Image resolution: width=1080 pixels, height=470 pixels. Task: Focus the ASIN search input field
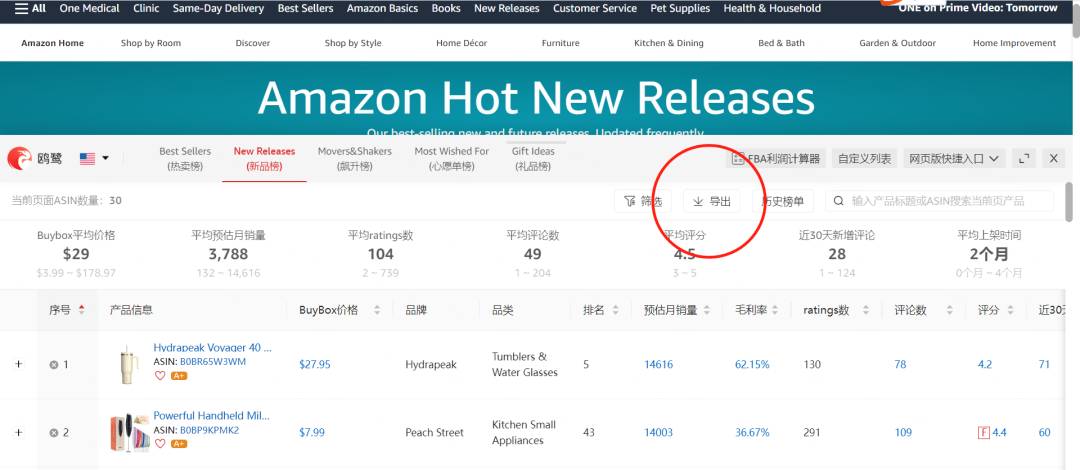tap(939, 201)
